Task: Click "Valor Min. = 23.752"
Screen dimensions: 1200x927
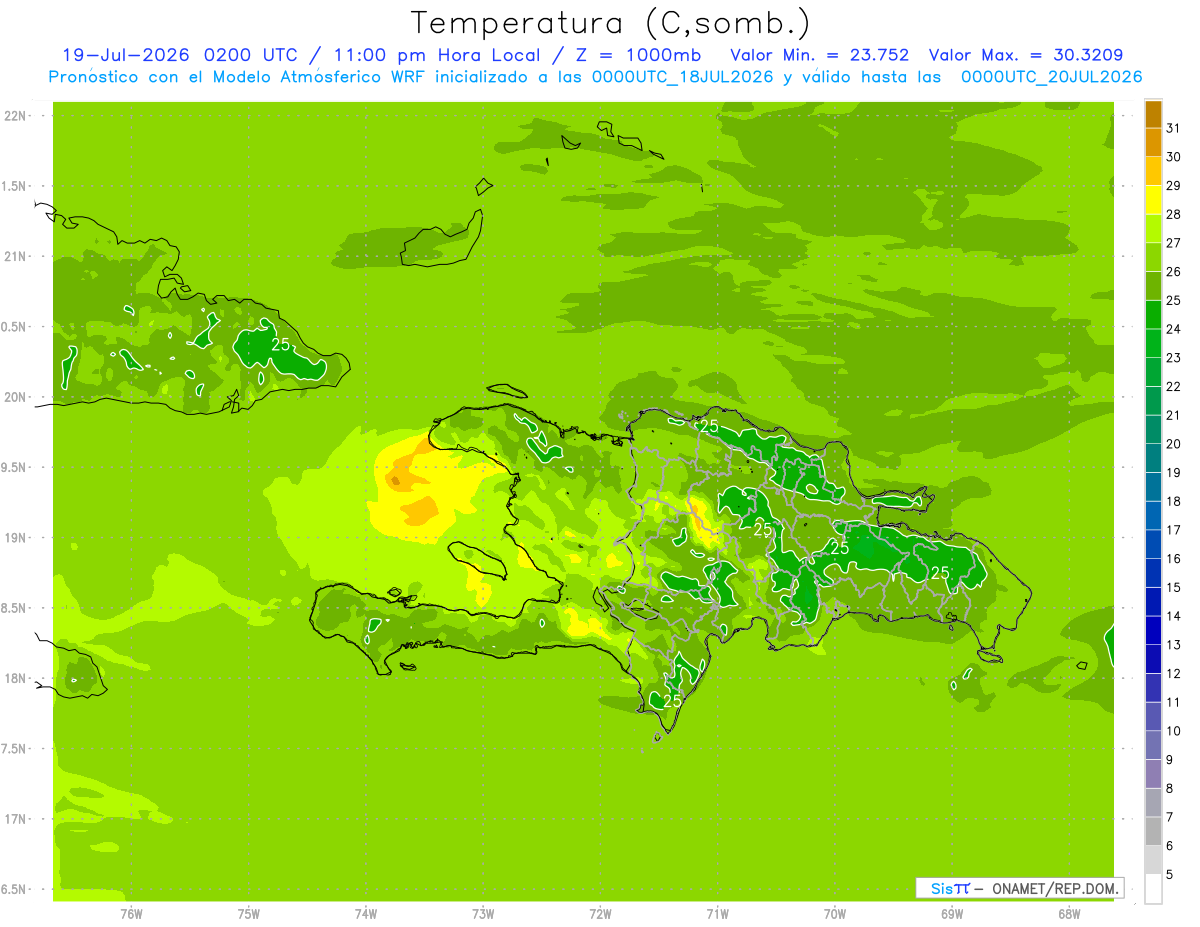Action: (x=819, y=55)
